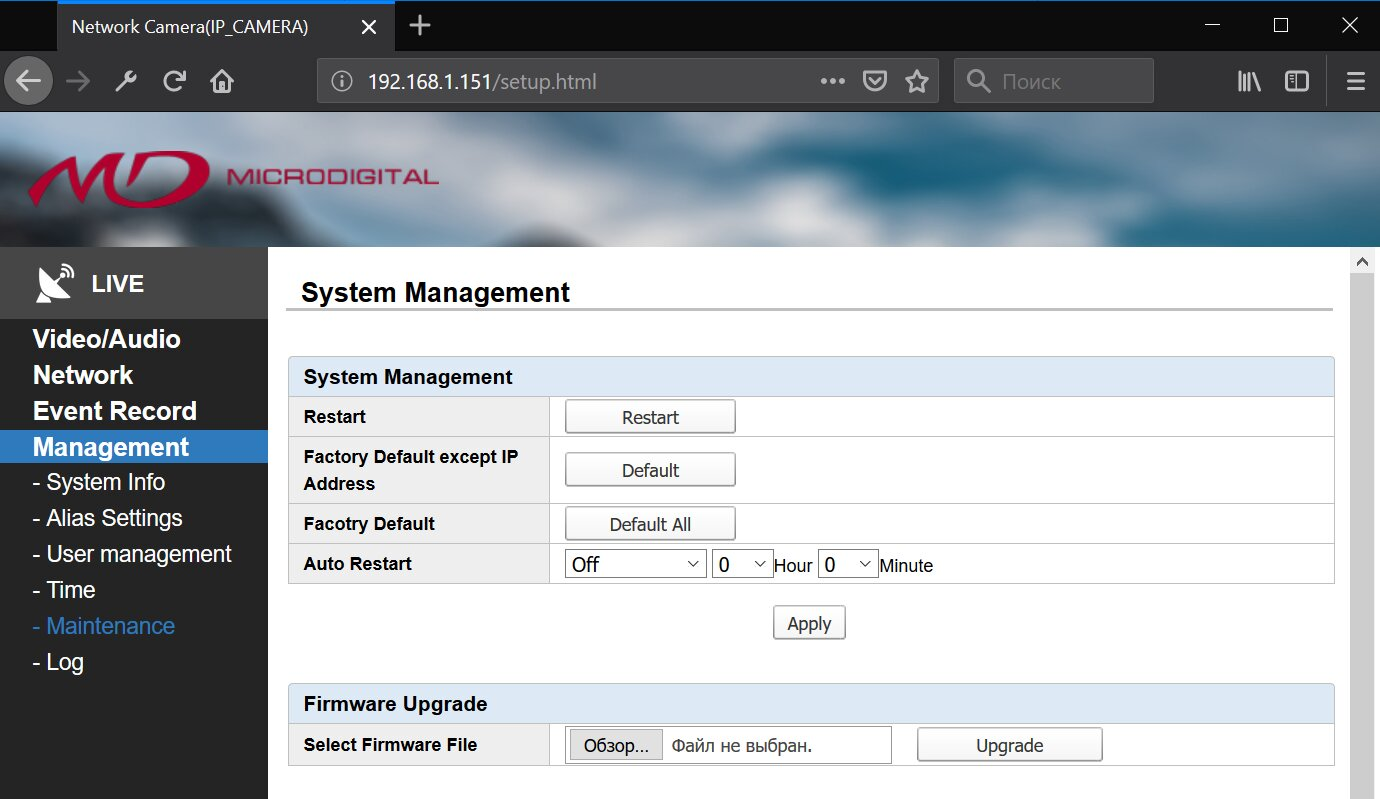Open the Firefox hamburger menu
The height and width of the screenshot is (799, 1380).
click(x=1356, y=81)
